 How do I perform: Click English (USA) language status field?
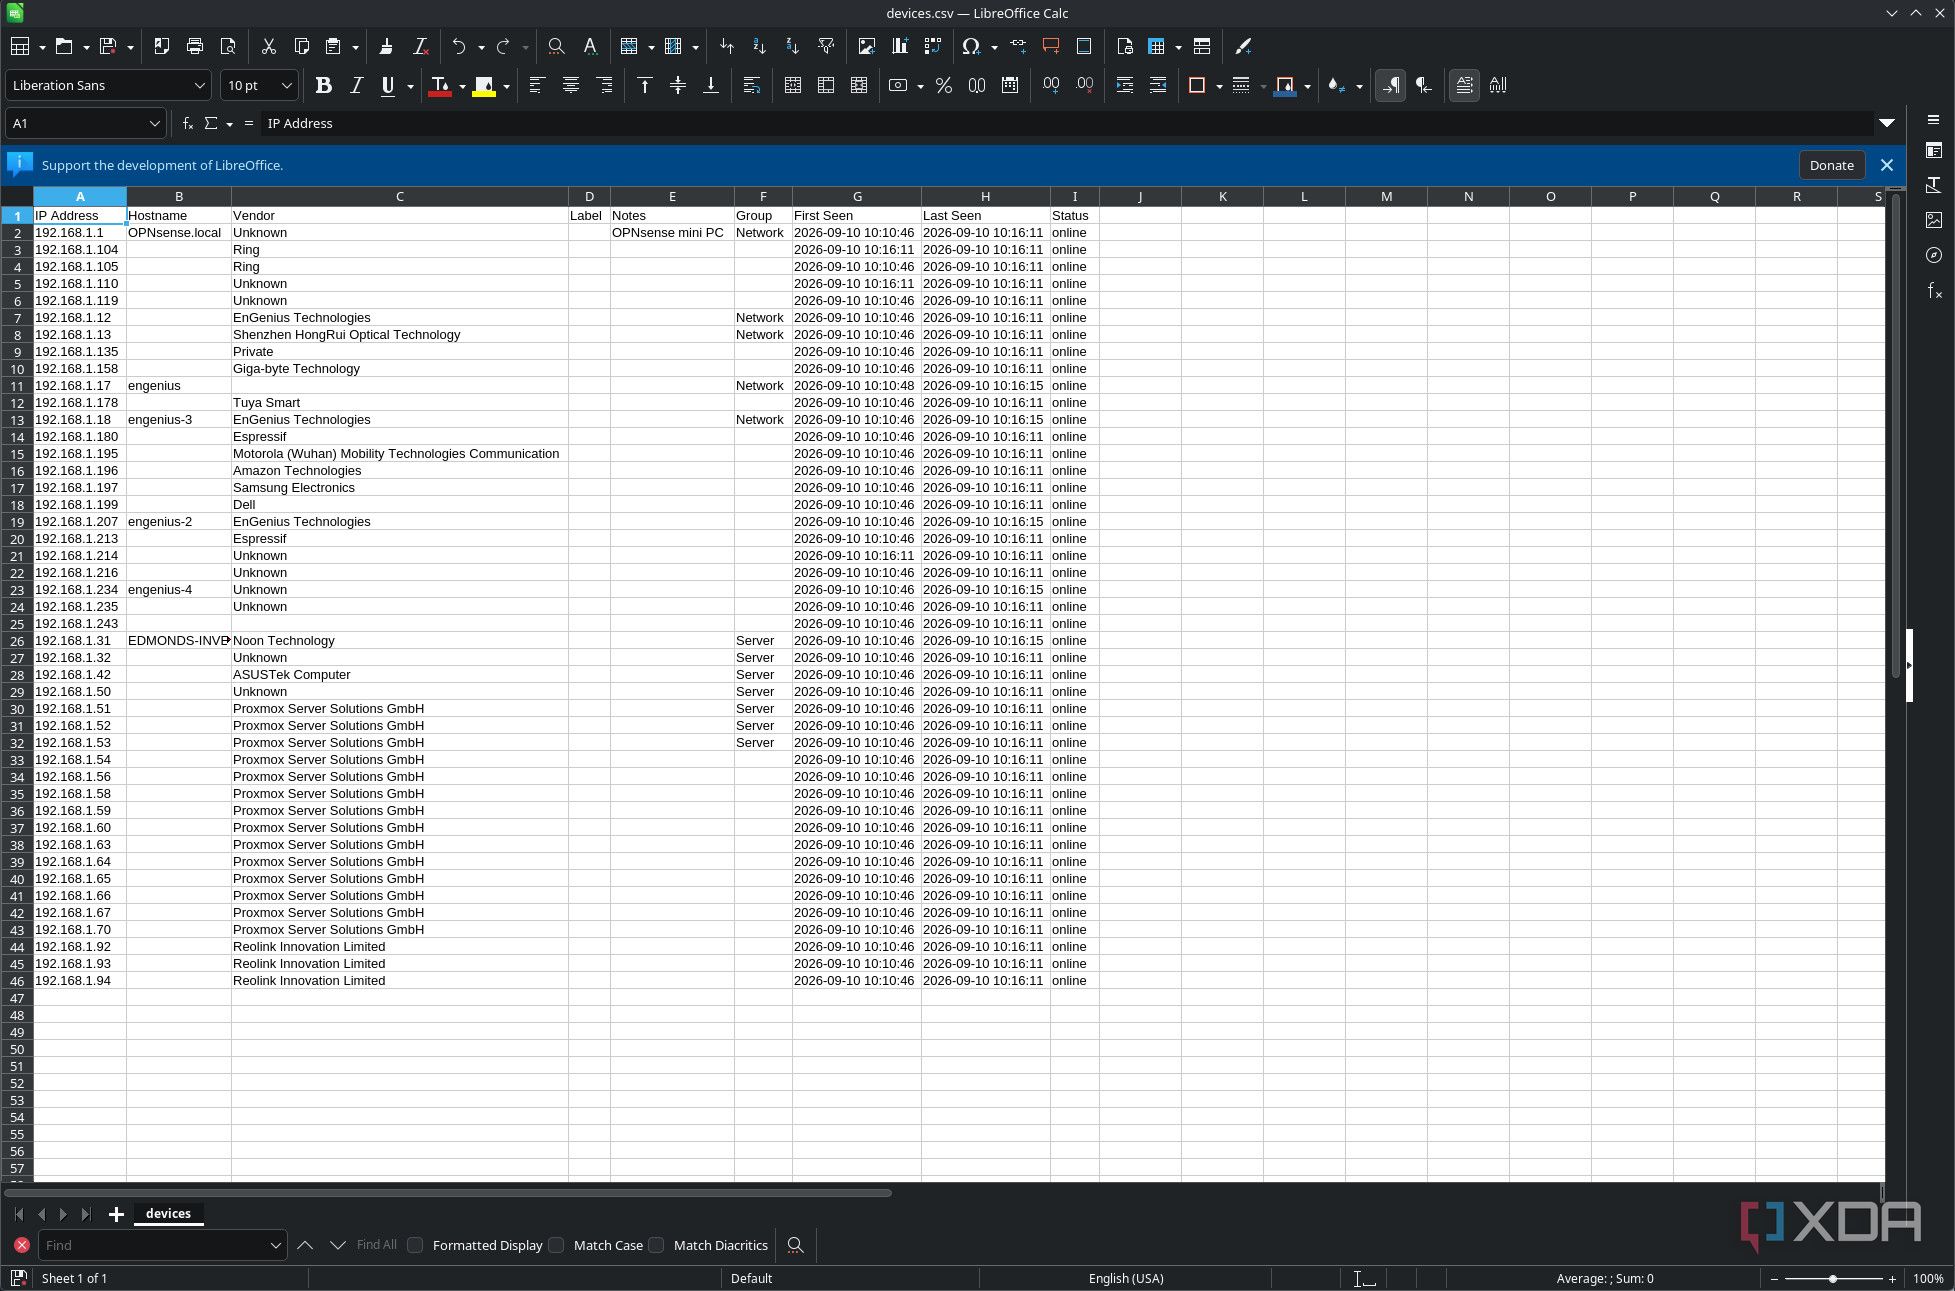[x=1125, y=1278]
